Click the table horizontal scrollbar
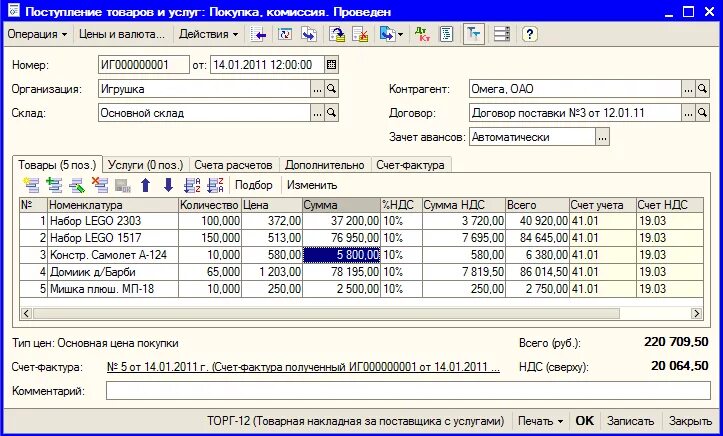The image size is (723, 436). [x=326, y=313]
